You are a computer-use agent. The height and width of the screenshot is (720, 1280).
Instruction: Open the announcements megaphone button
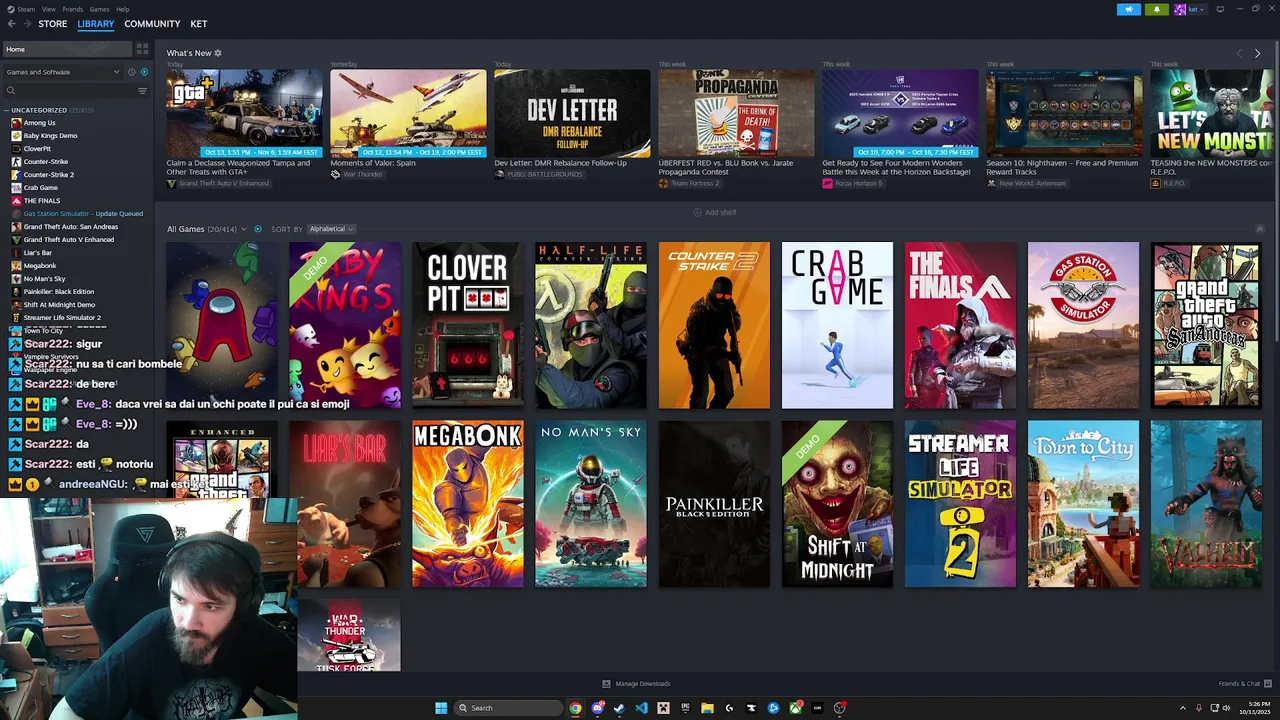click(1128, 9)
